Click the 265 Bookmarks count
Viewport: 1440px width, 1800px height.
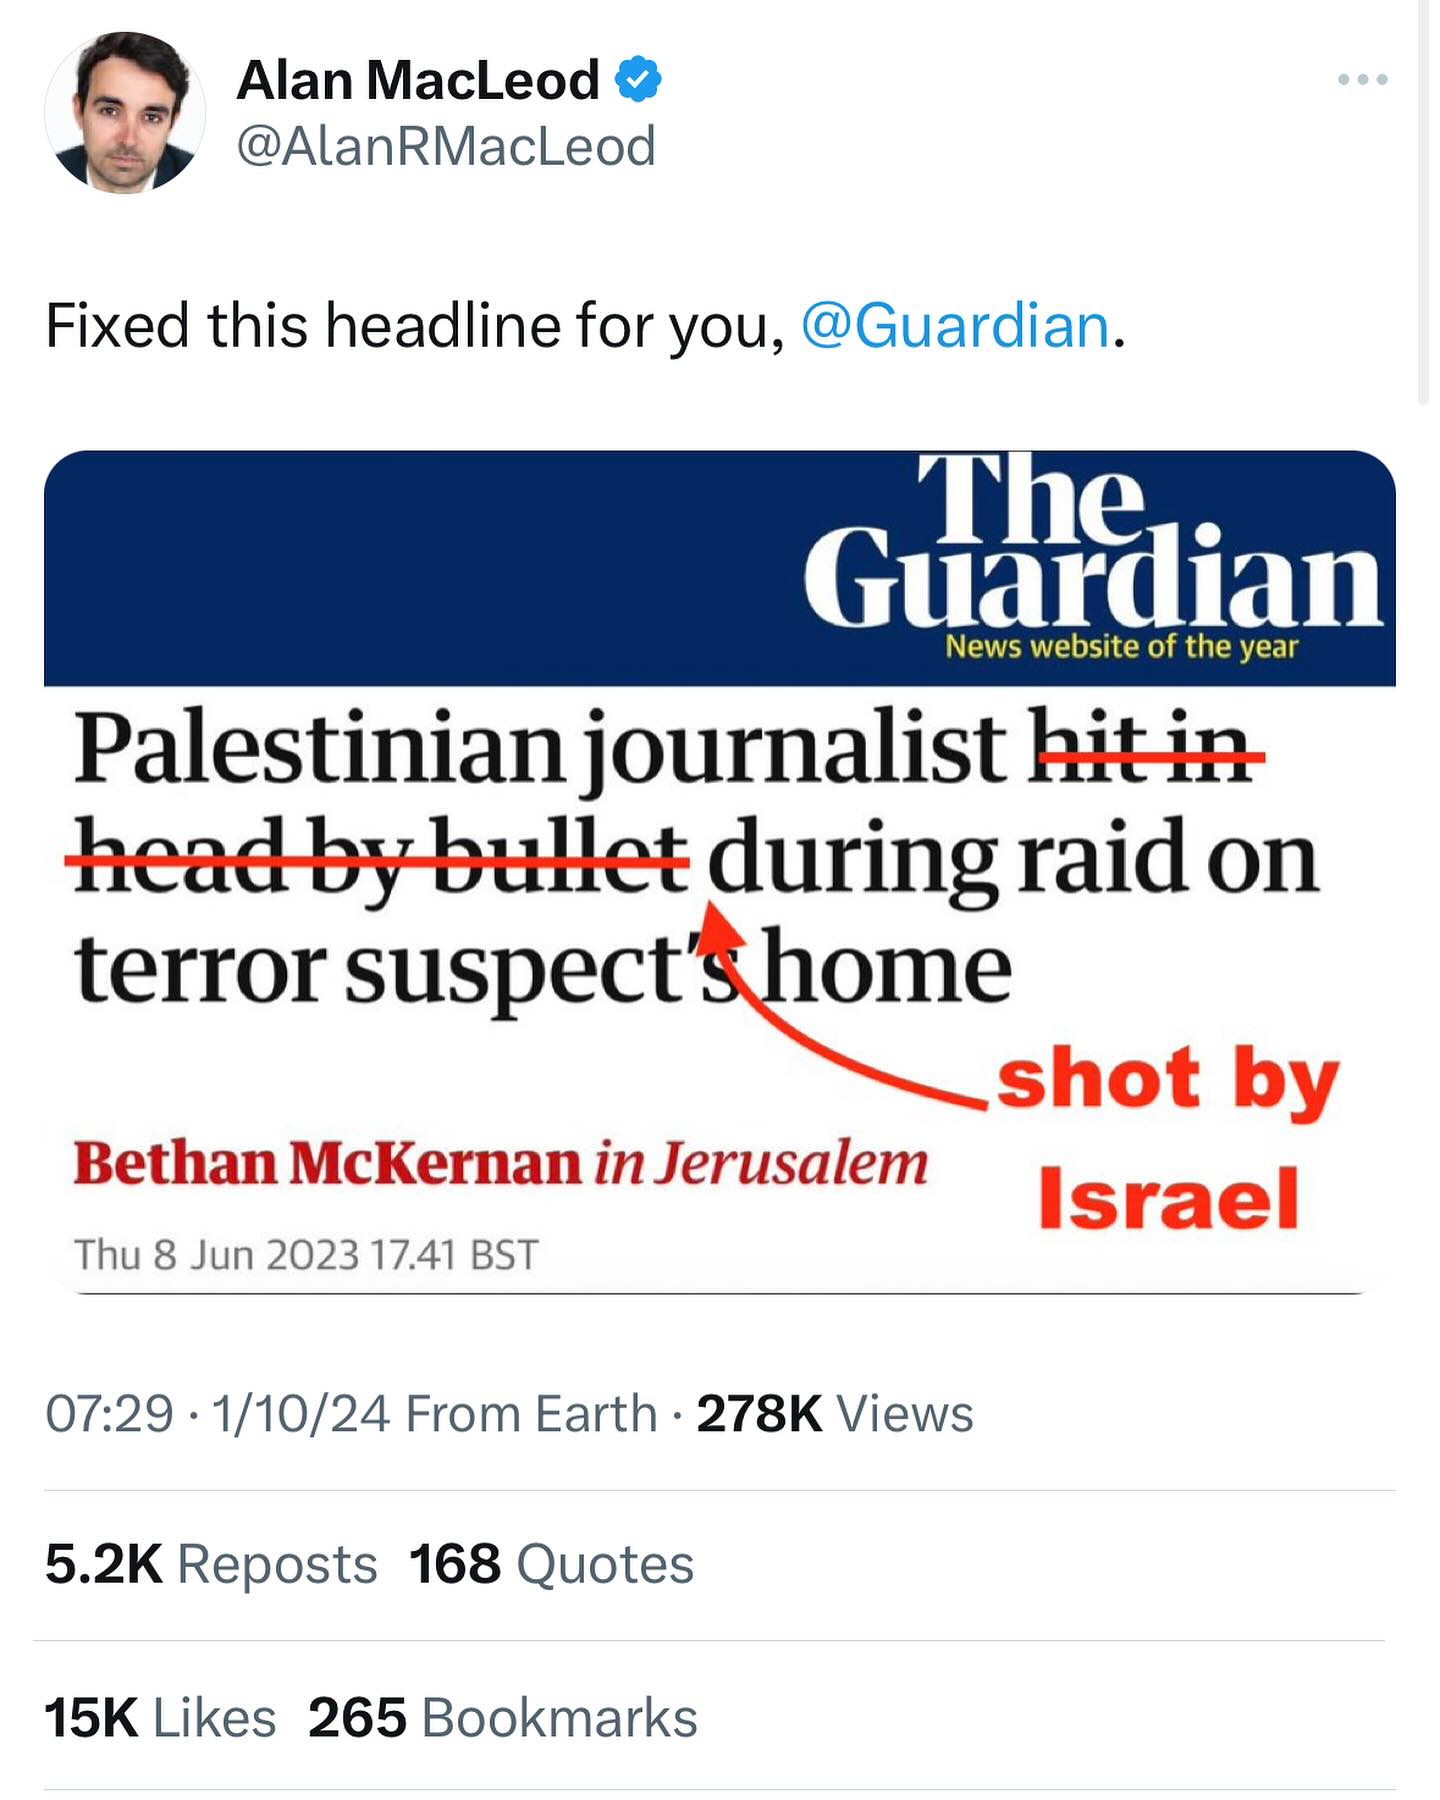pyautogui.click(x=502, y=1718)
